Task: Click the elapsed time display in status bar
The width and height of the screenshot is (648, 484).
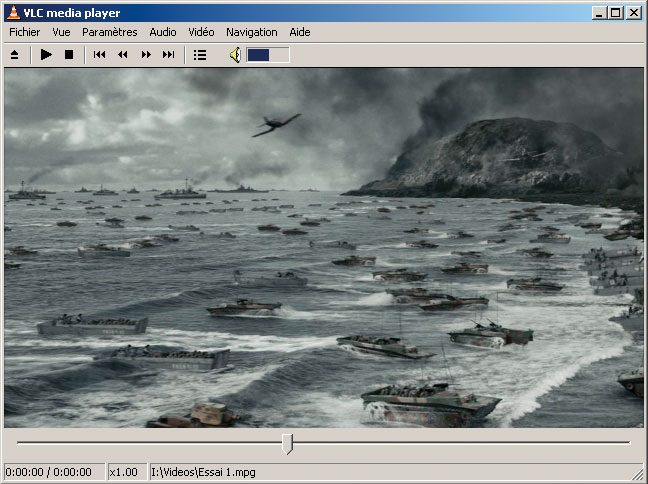Action: [48, 472]
